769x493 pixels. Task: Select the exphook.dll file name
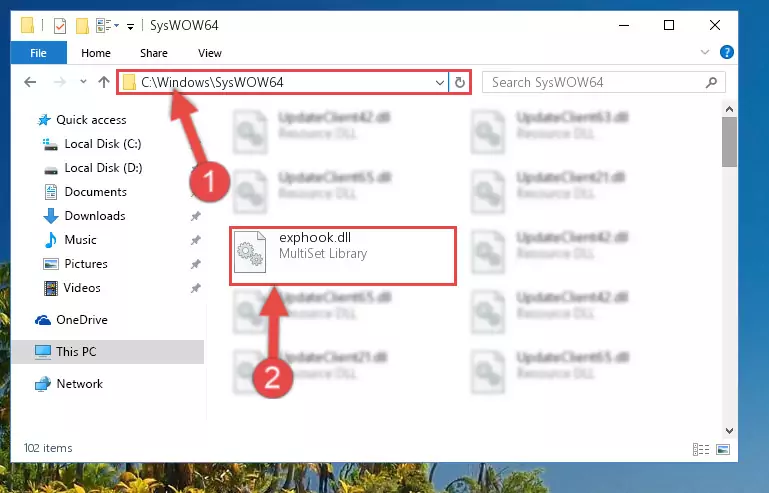315,237
